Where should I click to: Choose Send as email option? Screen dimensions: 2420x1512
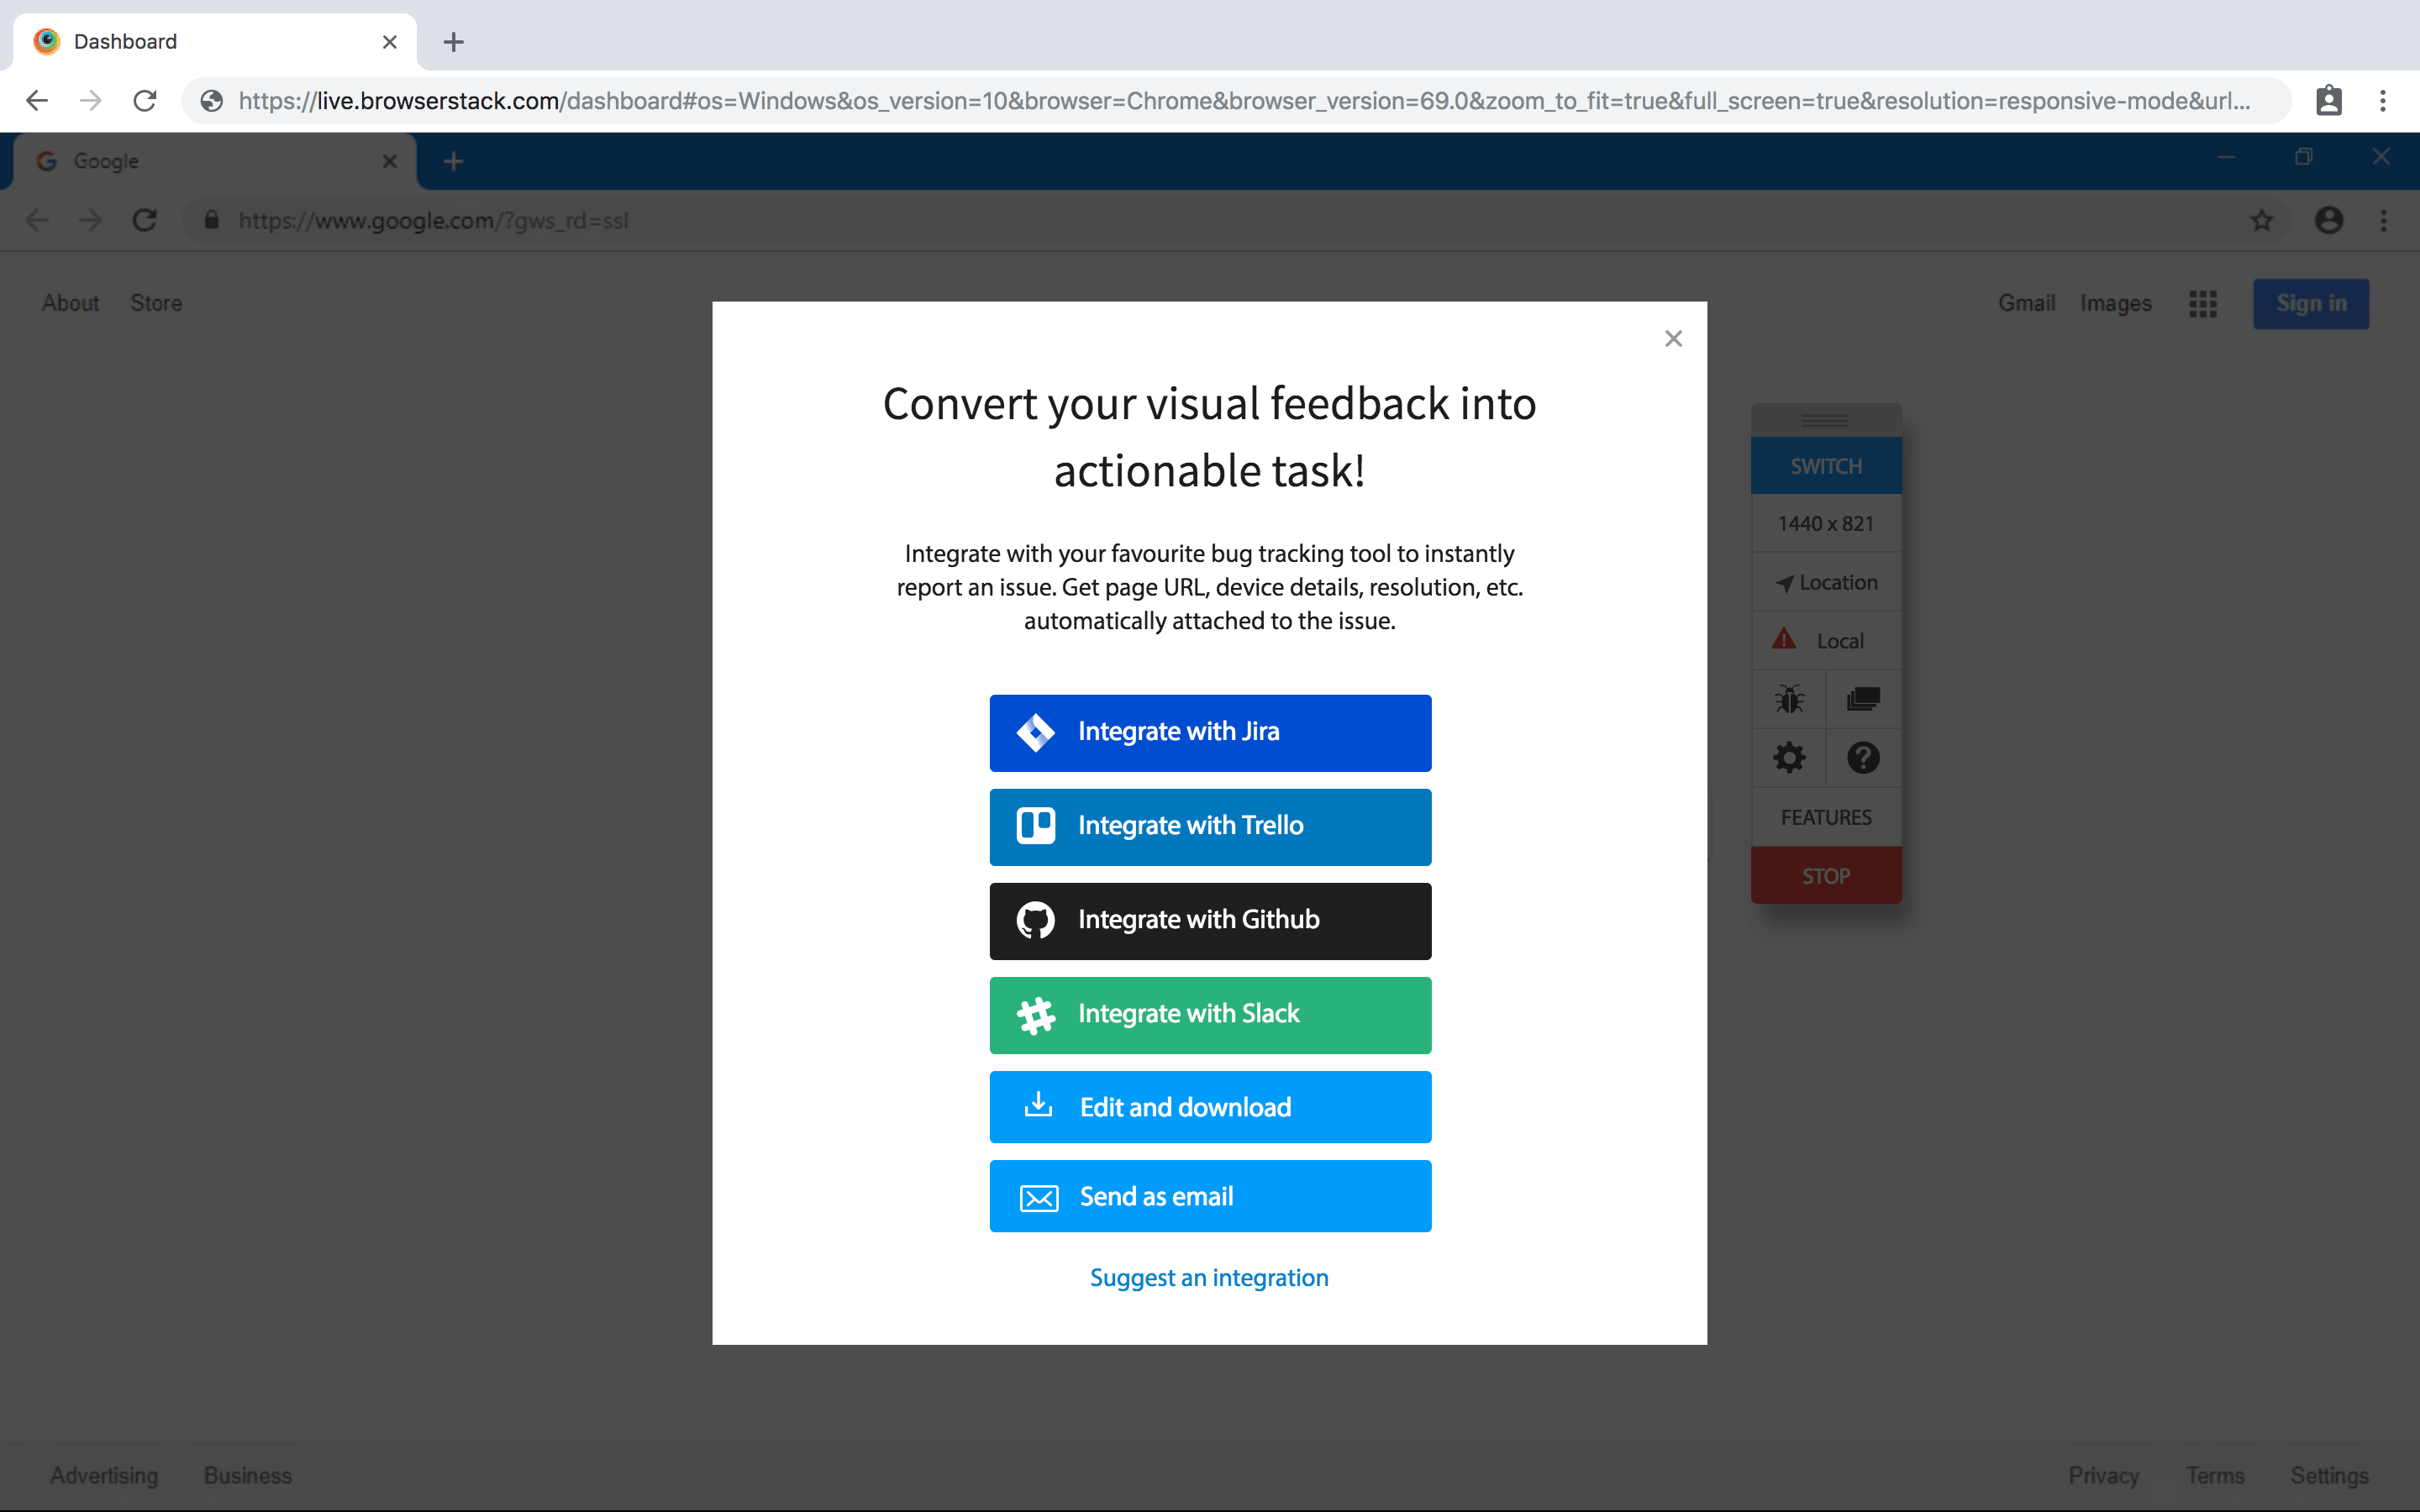(1210, 1195)
